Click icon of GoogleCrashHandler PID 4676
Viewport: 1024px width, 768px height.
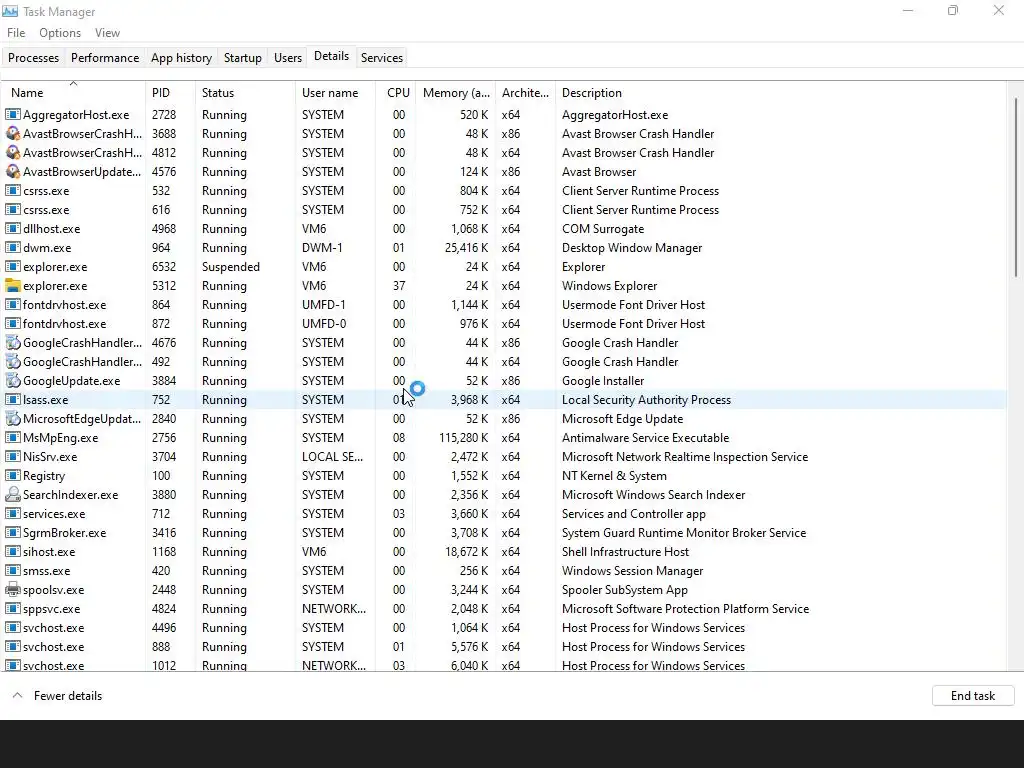(12, 343)
